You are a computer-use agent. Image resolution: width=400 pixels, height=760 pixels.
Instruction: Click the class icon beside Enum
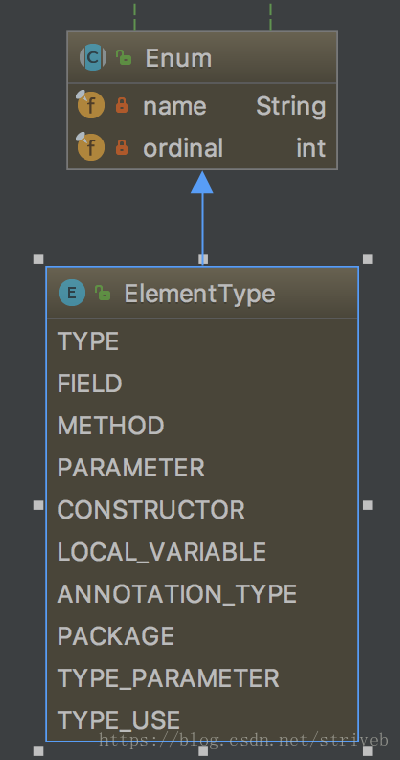point(93,58)
